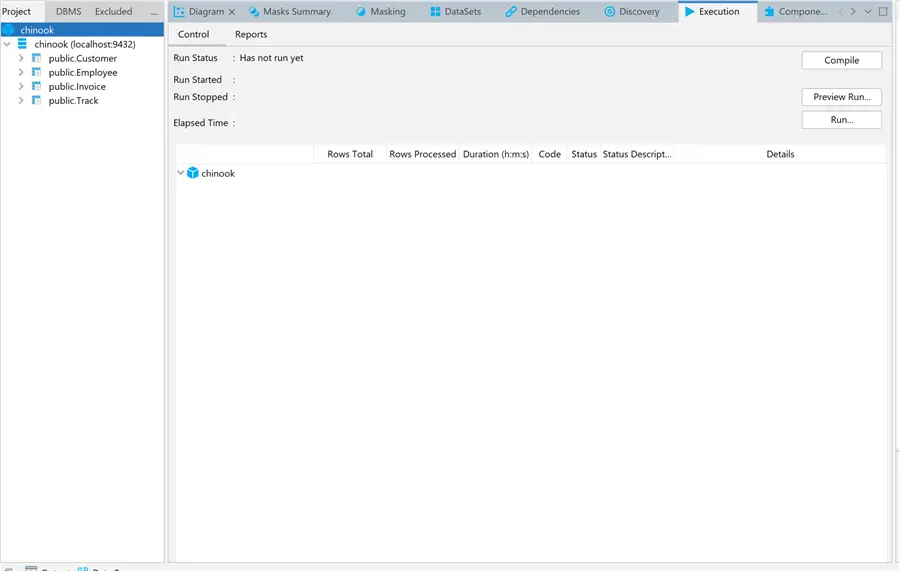Image resolution: width=900 pixels, height=571 pixels.
Task: Click the Compile button
Action: click(841, 60)
